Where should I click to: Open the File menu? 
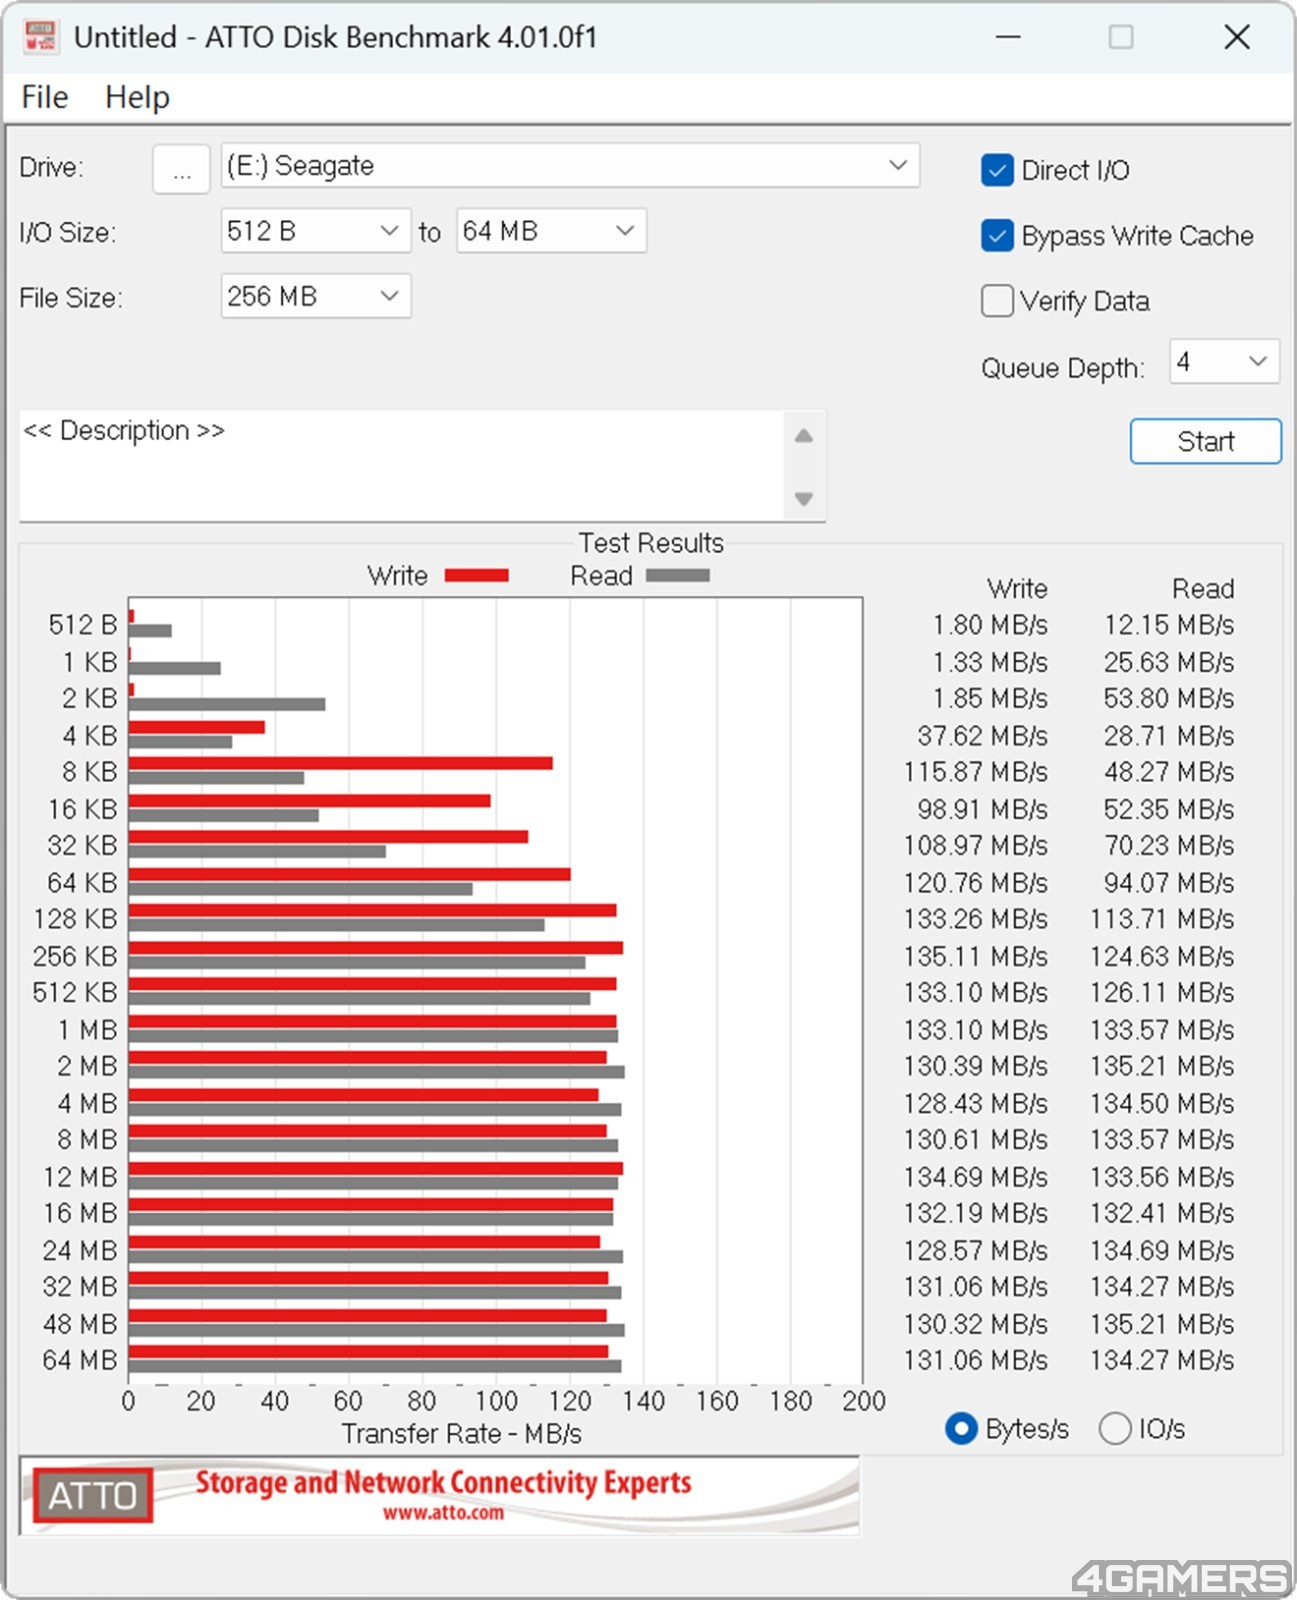point(45,97)
